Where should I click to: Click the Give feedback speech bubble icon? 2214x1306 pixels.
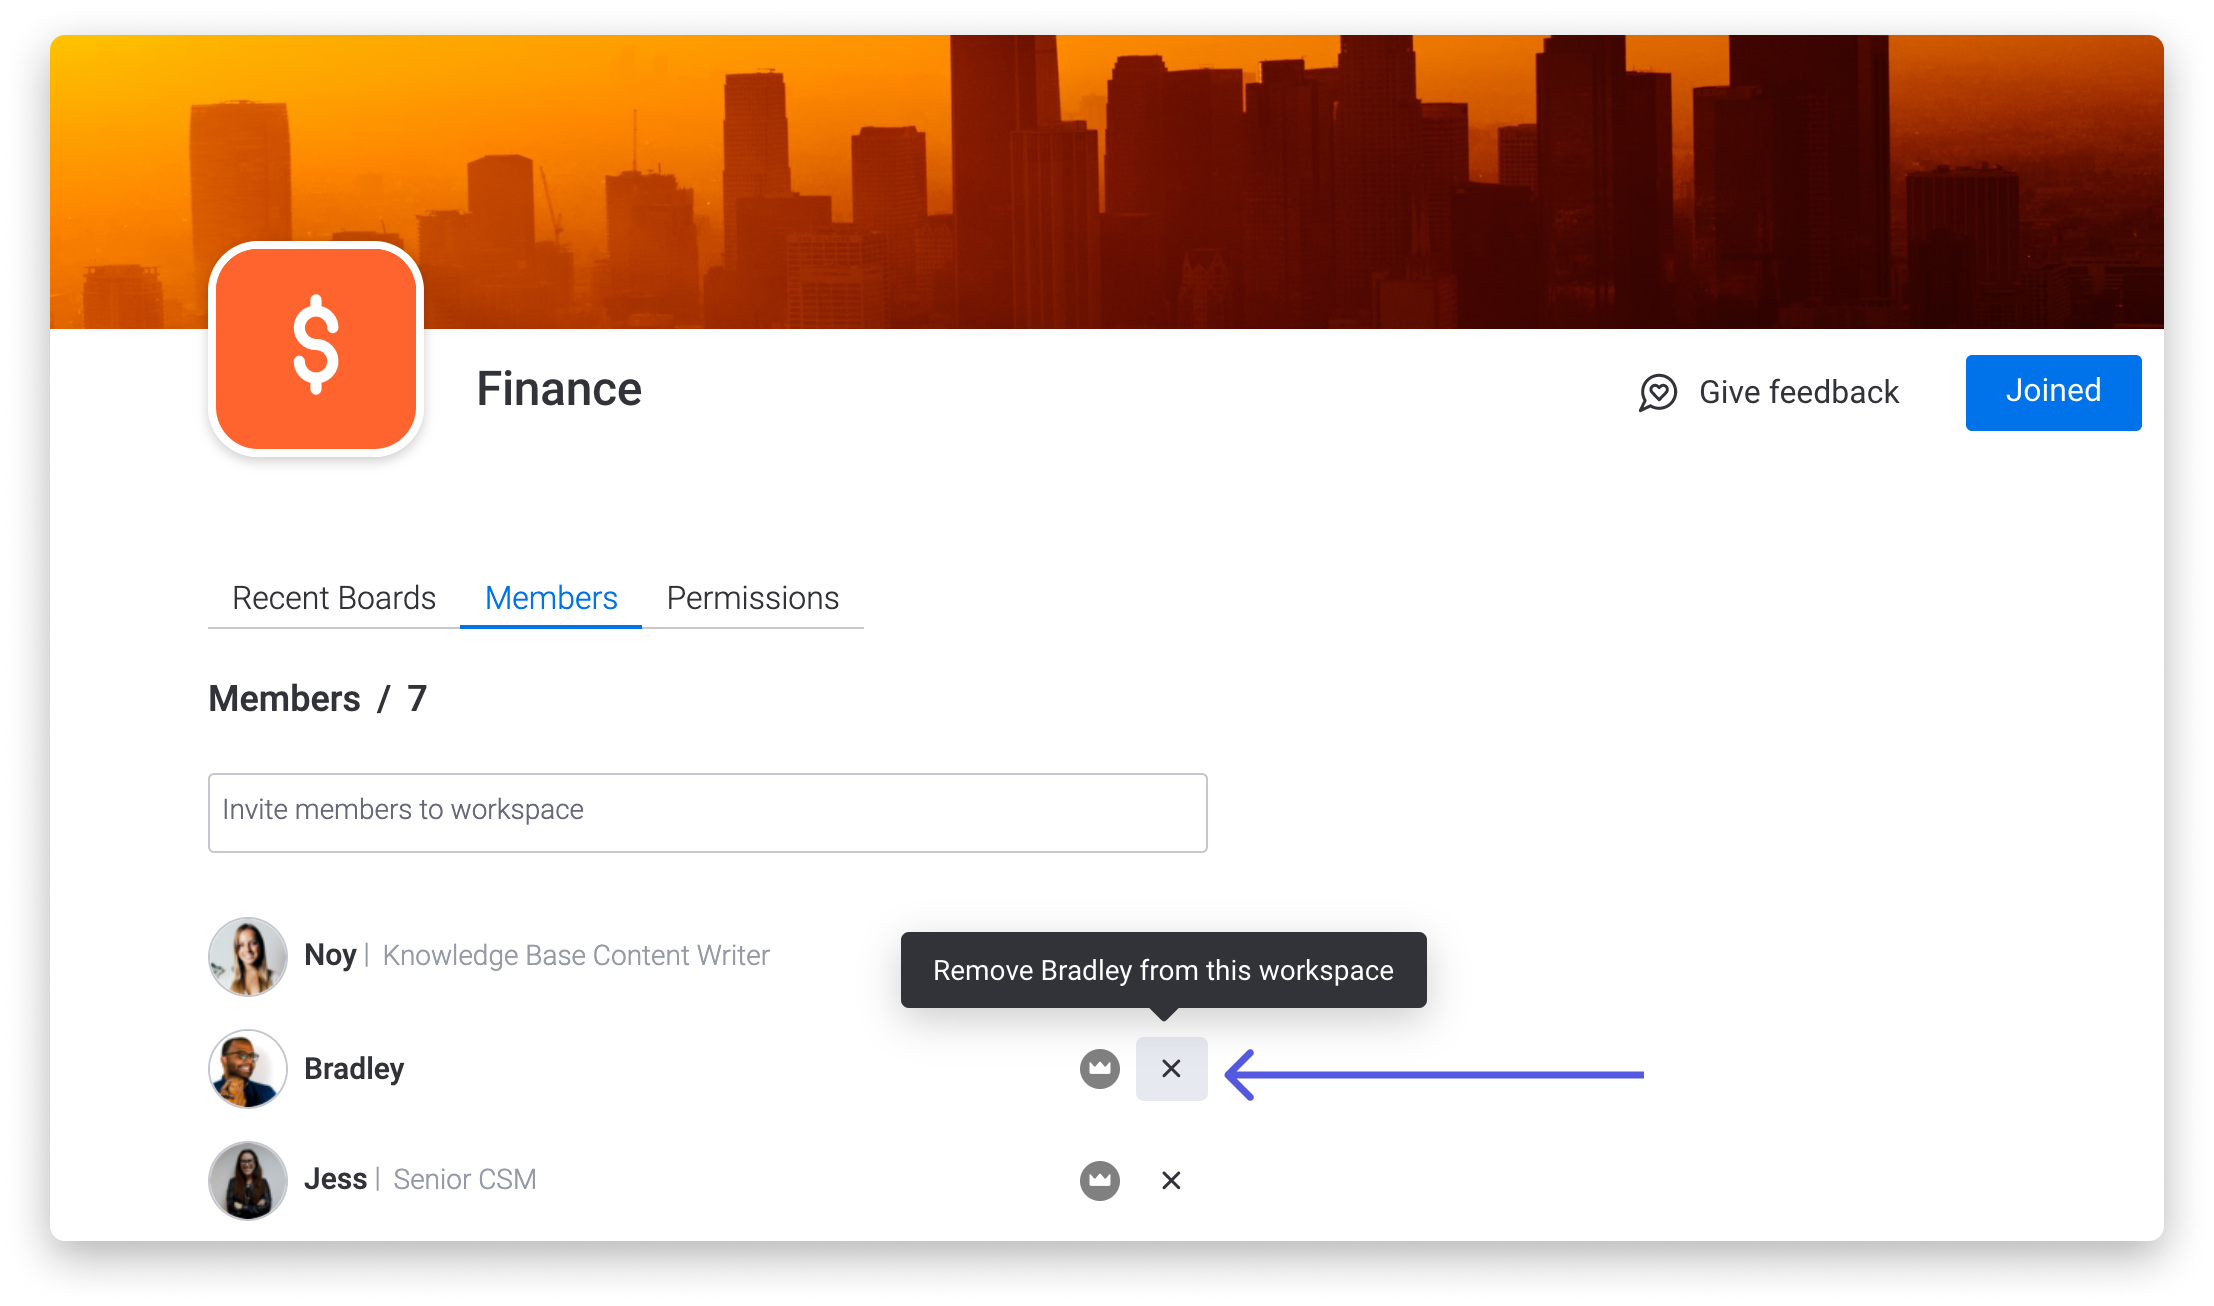pyautogui.click(x=1657, y=392)
